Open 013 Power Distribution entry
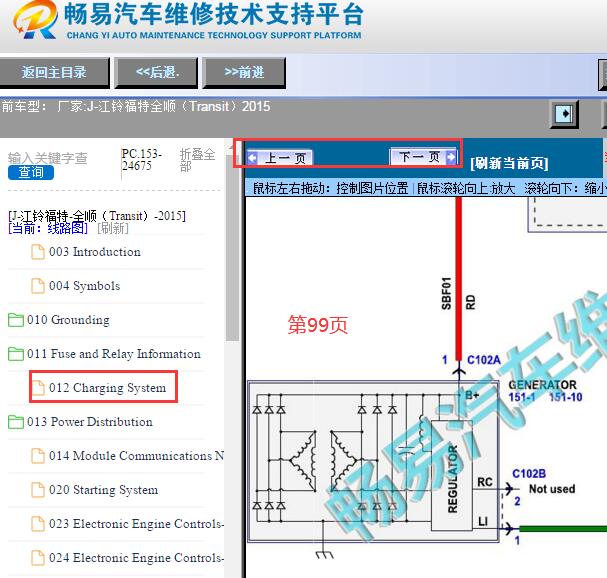607x578 pixels. coord(90,422)
